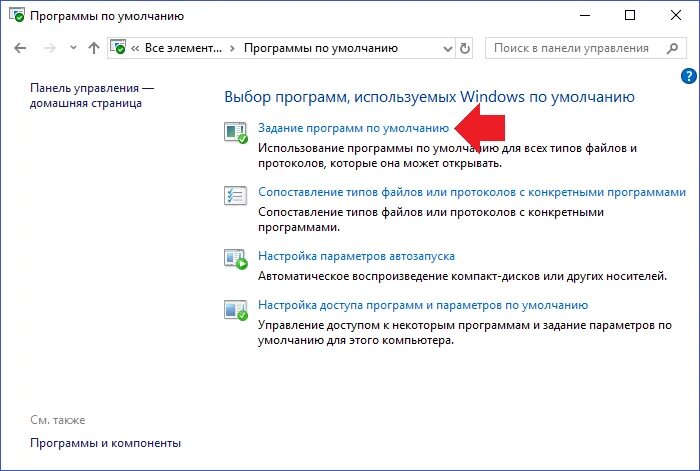Screen dimensions: 700x471
Task: Click breadcrumb Все элемент...
Action: pyautogui.click(x=183, y=48)
